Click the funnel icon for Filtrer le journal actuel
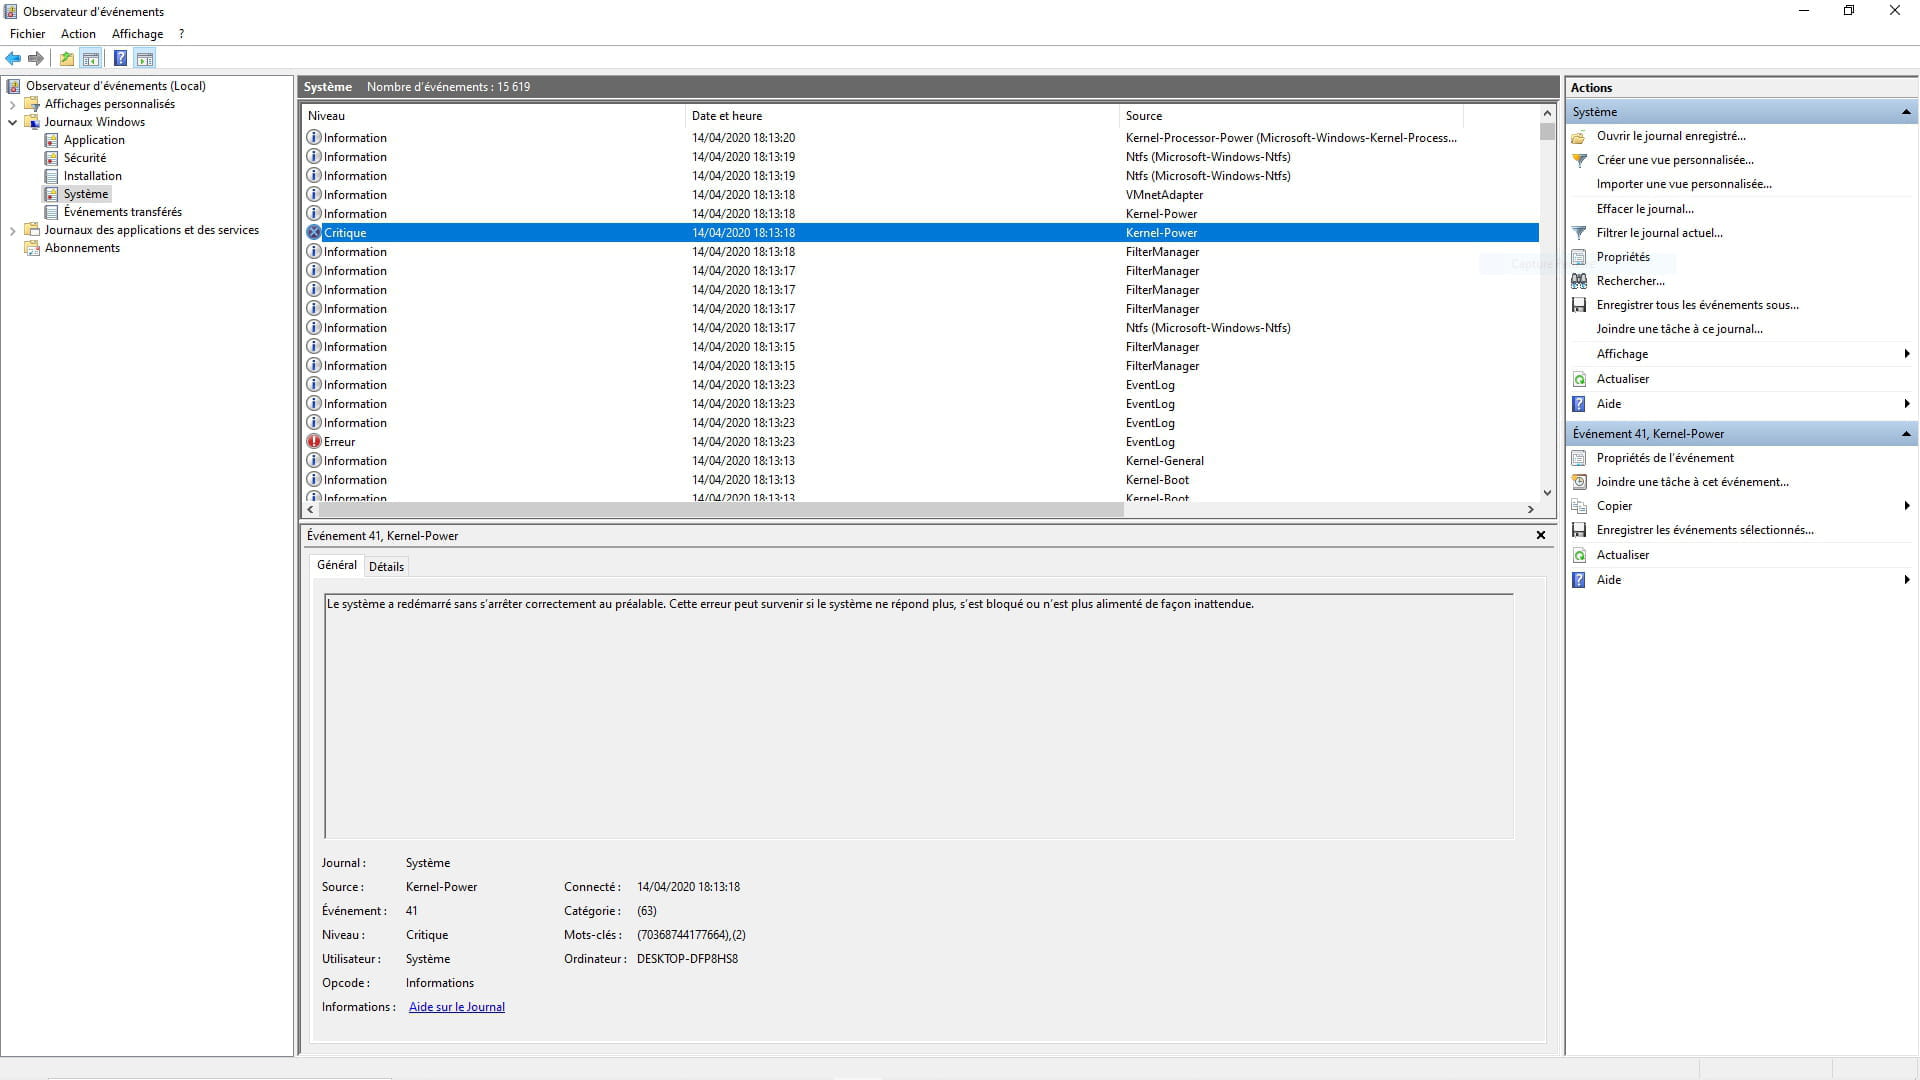1920x1080 pixels. click(1579, 233)
